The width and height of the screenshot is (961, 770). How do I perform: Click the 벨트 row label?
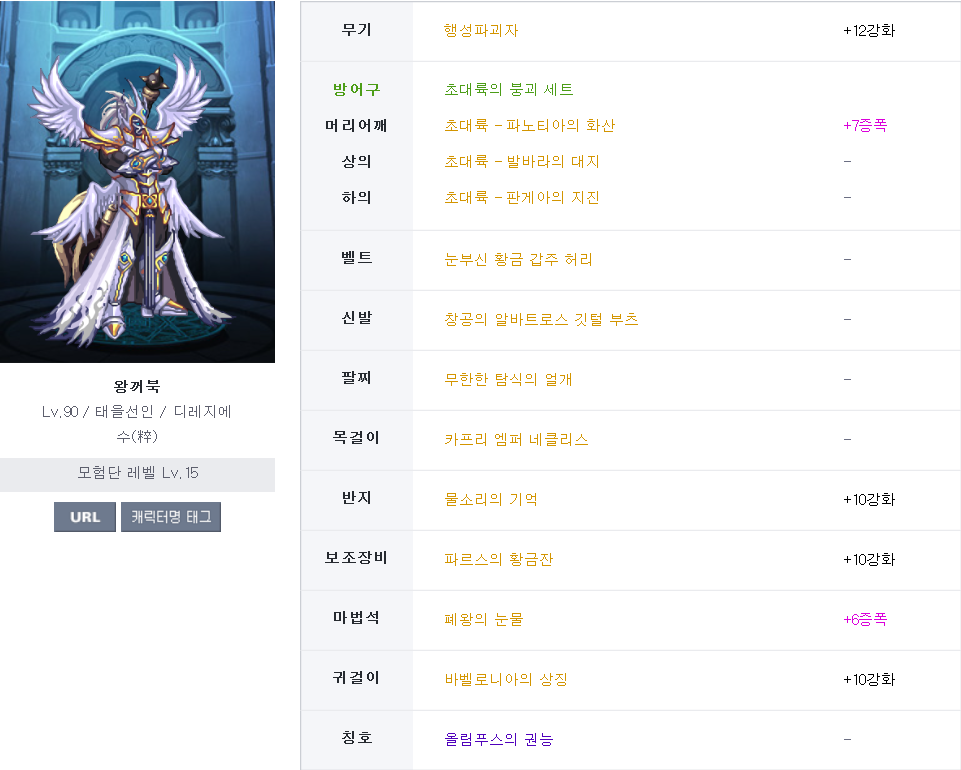pos(357,258)
